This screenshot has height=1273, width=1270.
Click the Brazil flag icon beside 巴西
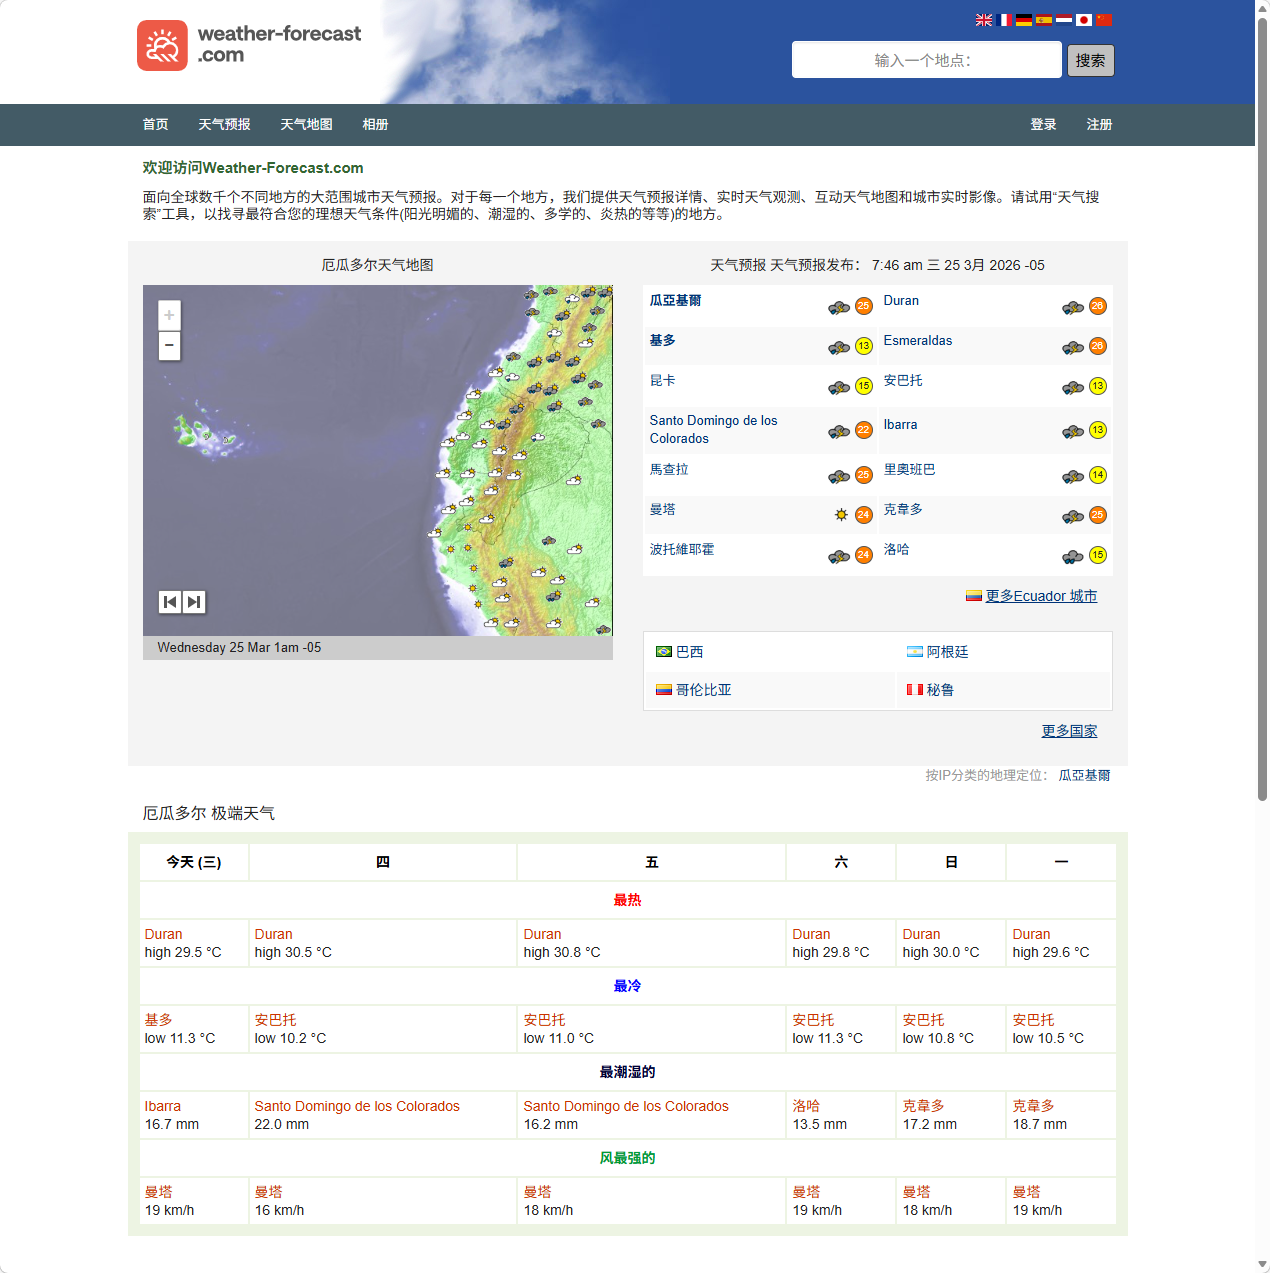point(663,651)
